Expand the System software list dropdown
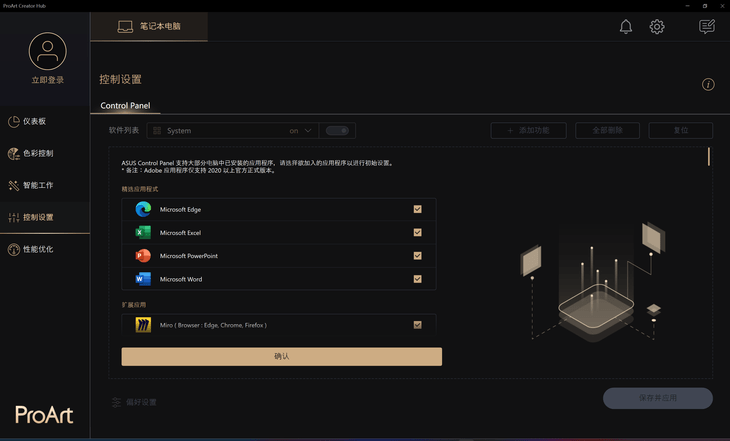Viewport: 730px width, 441px height. coord(308,131)
